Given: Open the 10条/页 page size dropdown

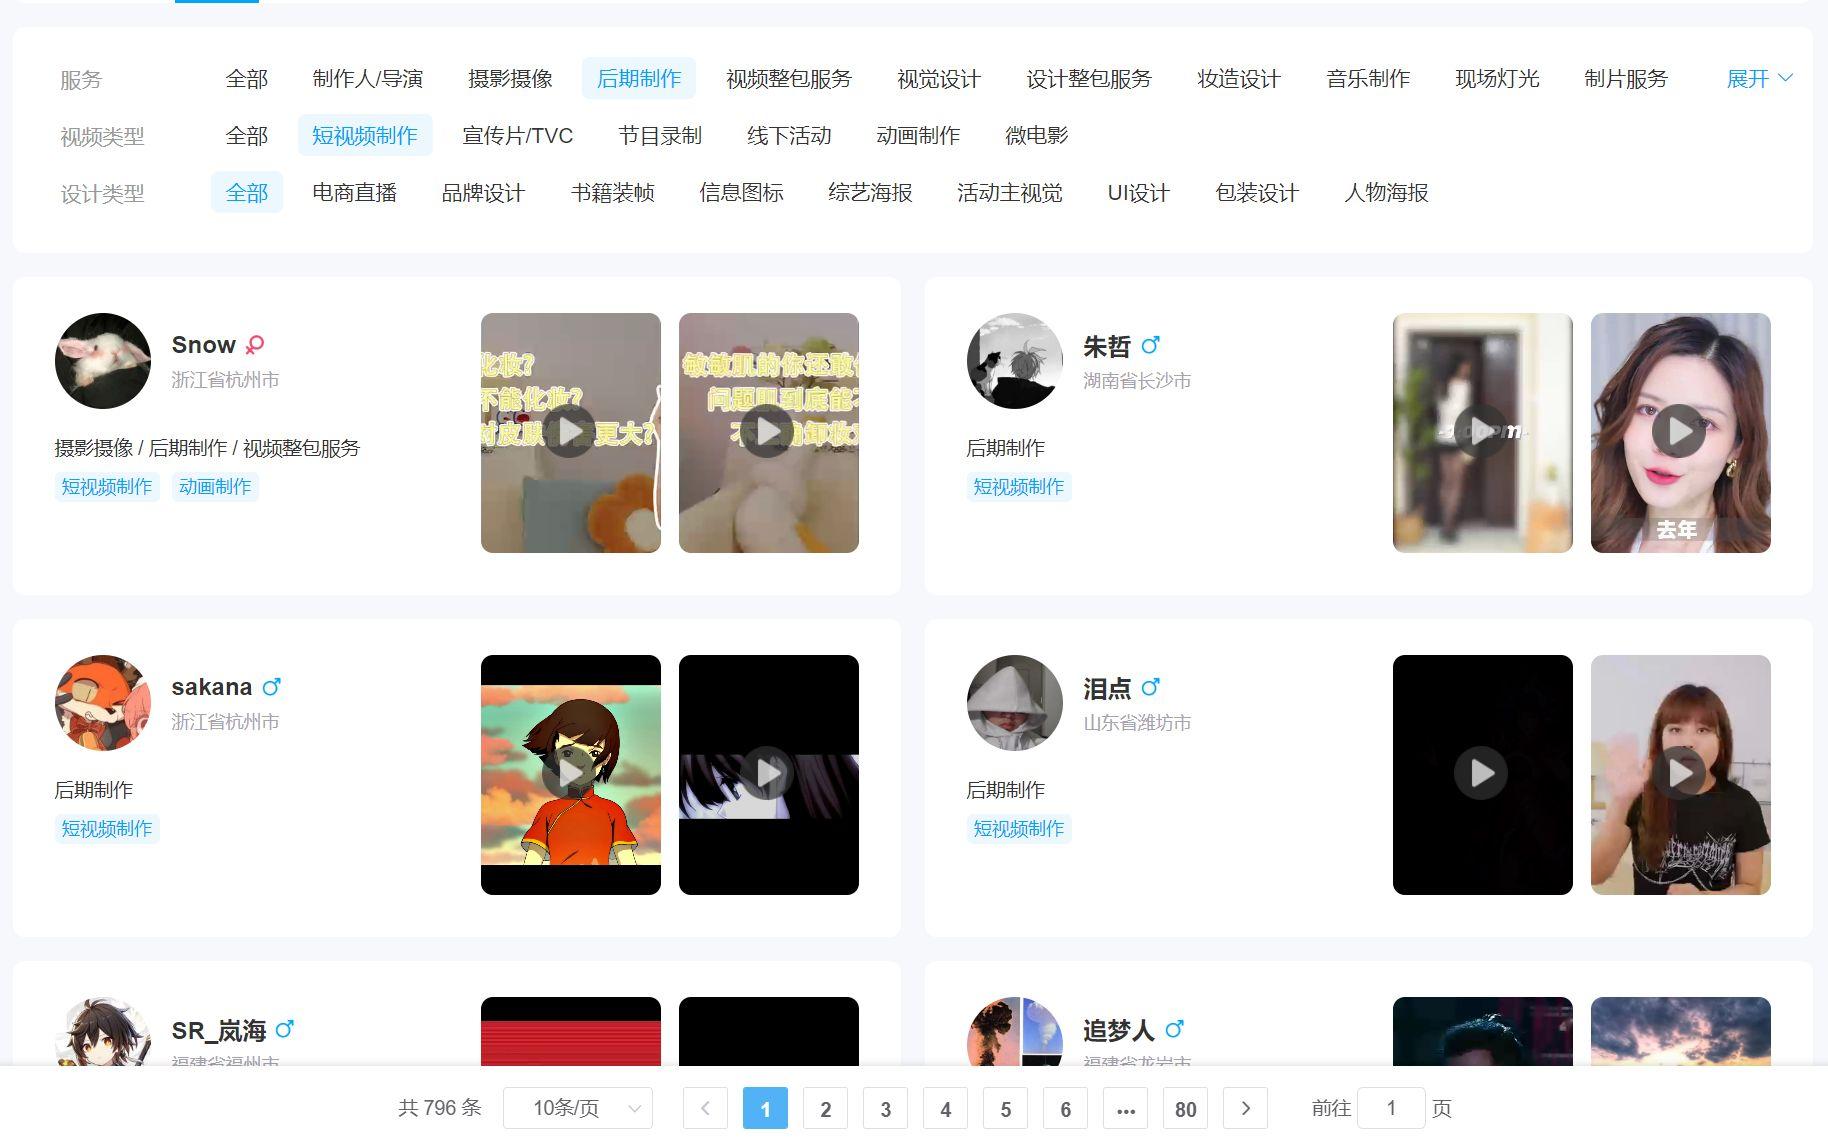Looking at the screenshot, I should point(578,1108).
